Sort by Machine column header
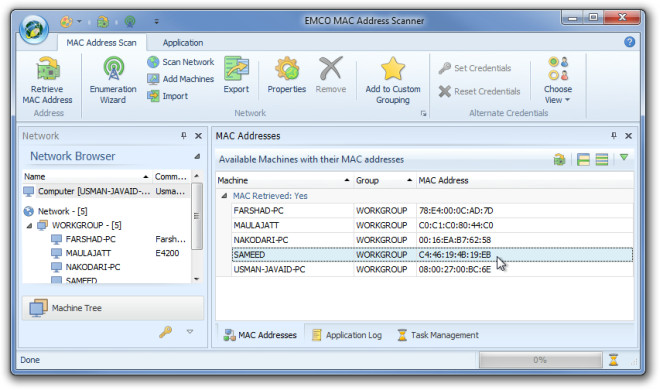The height and width of the screenshot is (390, 660). [284, 180]
